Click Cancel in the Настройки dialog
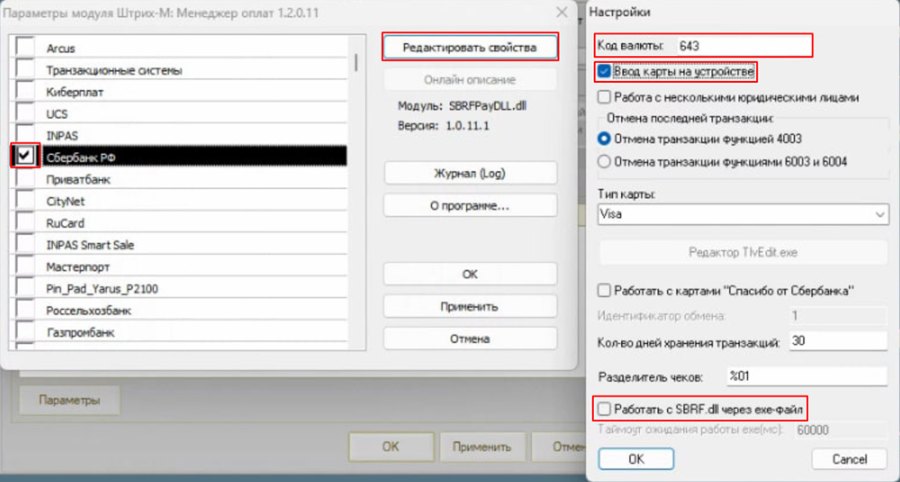The image size is (900, 482). coord(850,459)
